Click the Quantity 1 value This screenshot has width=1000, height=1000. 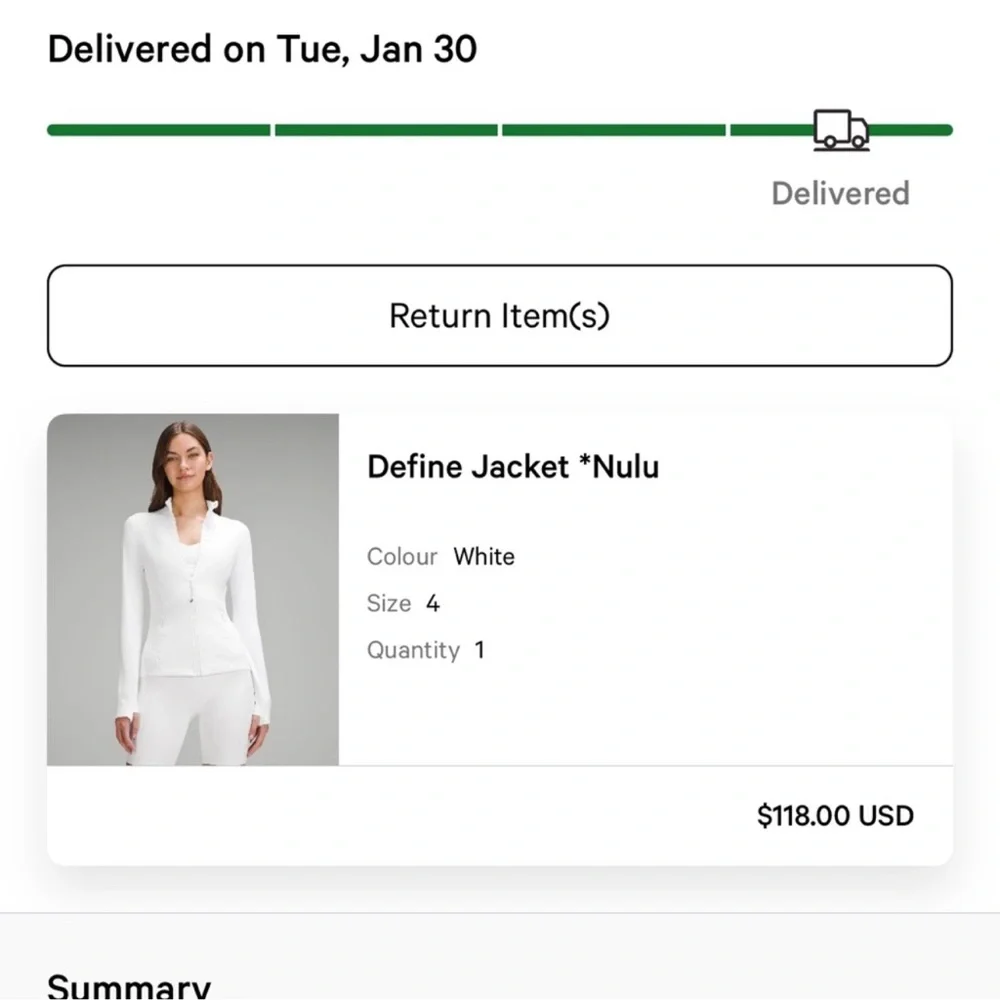coord(426,650)
